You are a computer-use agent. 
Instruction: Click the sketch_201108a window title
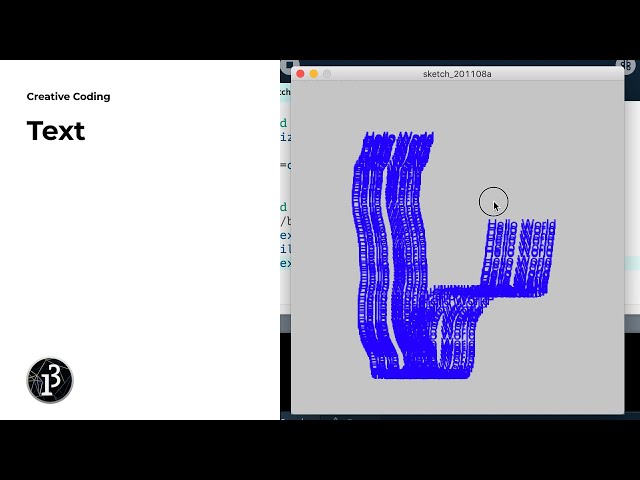457,74
